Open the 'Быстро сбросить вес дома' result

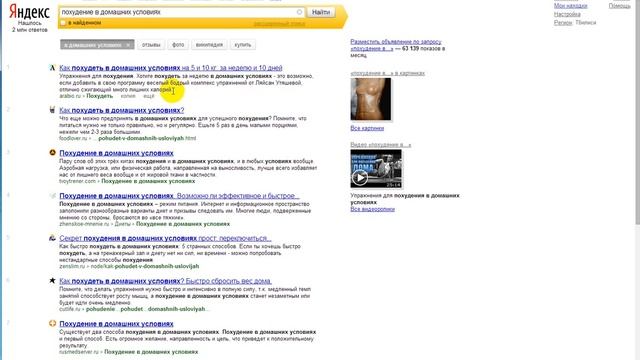165,281
